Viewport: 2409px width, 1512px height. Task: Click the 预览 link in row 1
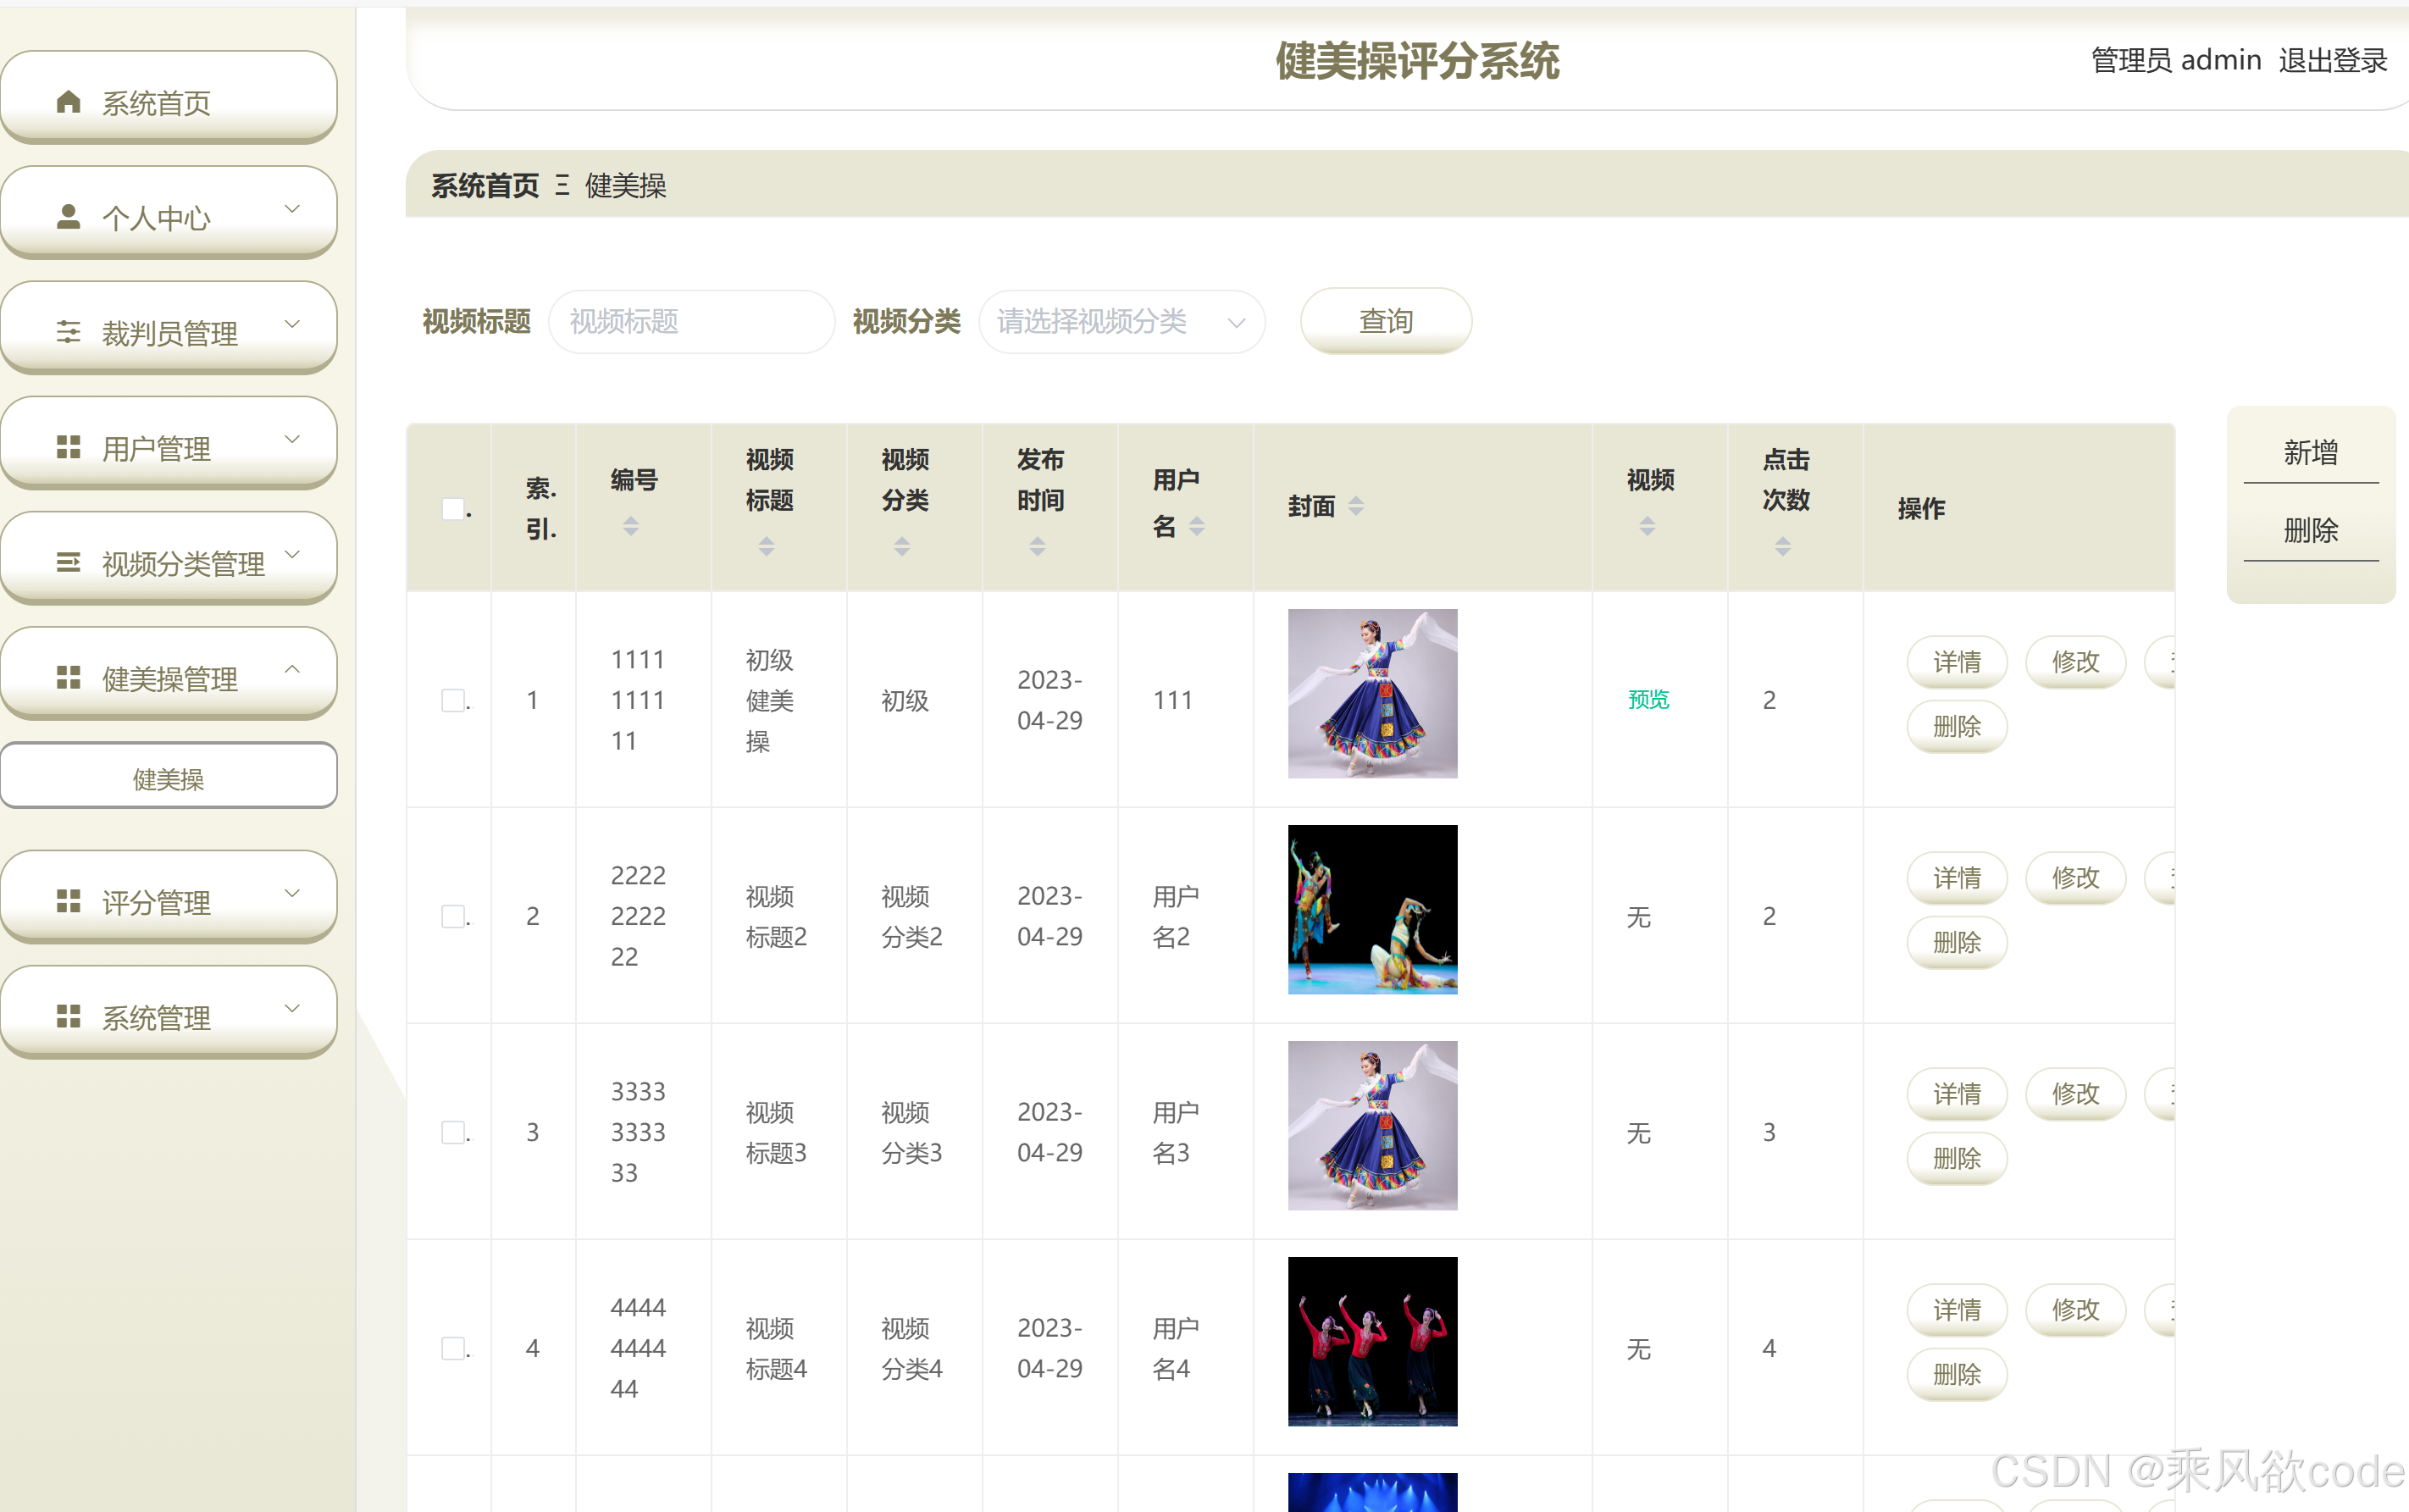(1648, 700)
